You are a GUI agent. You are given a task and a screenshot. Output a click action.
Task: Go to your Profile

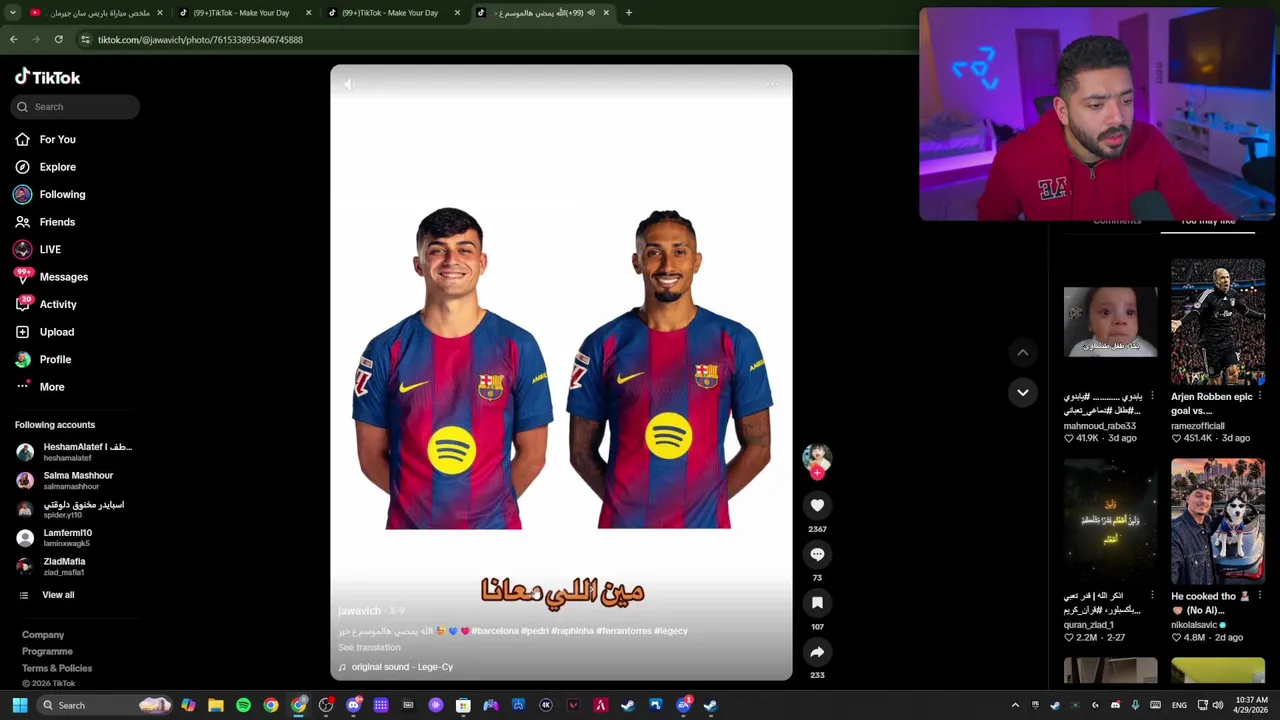[43, 359]
